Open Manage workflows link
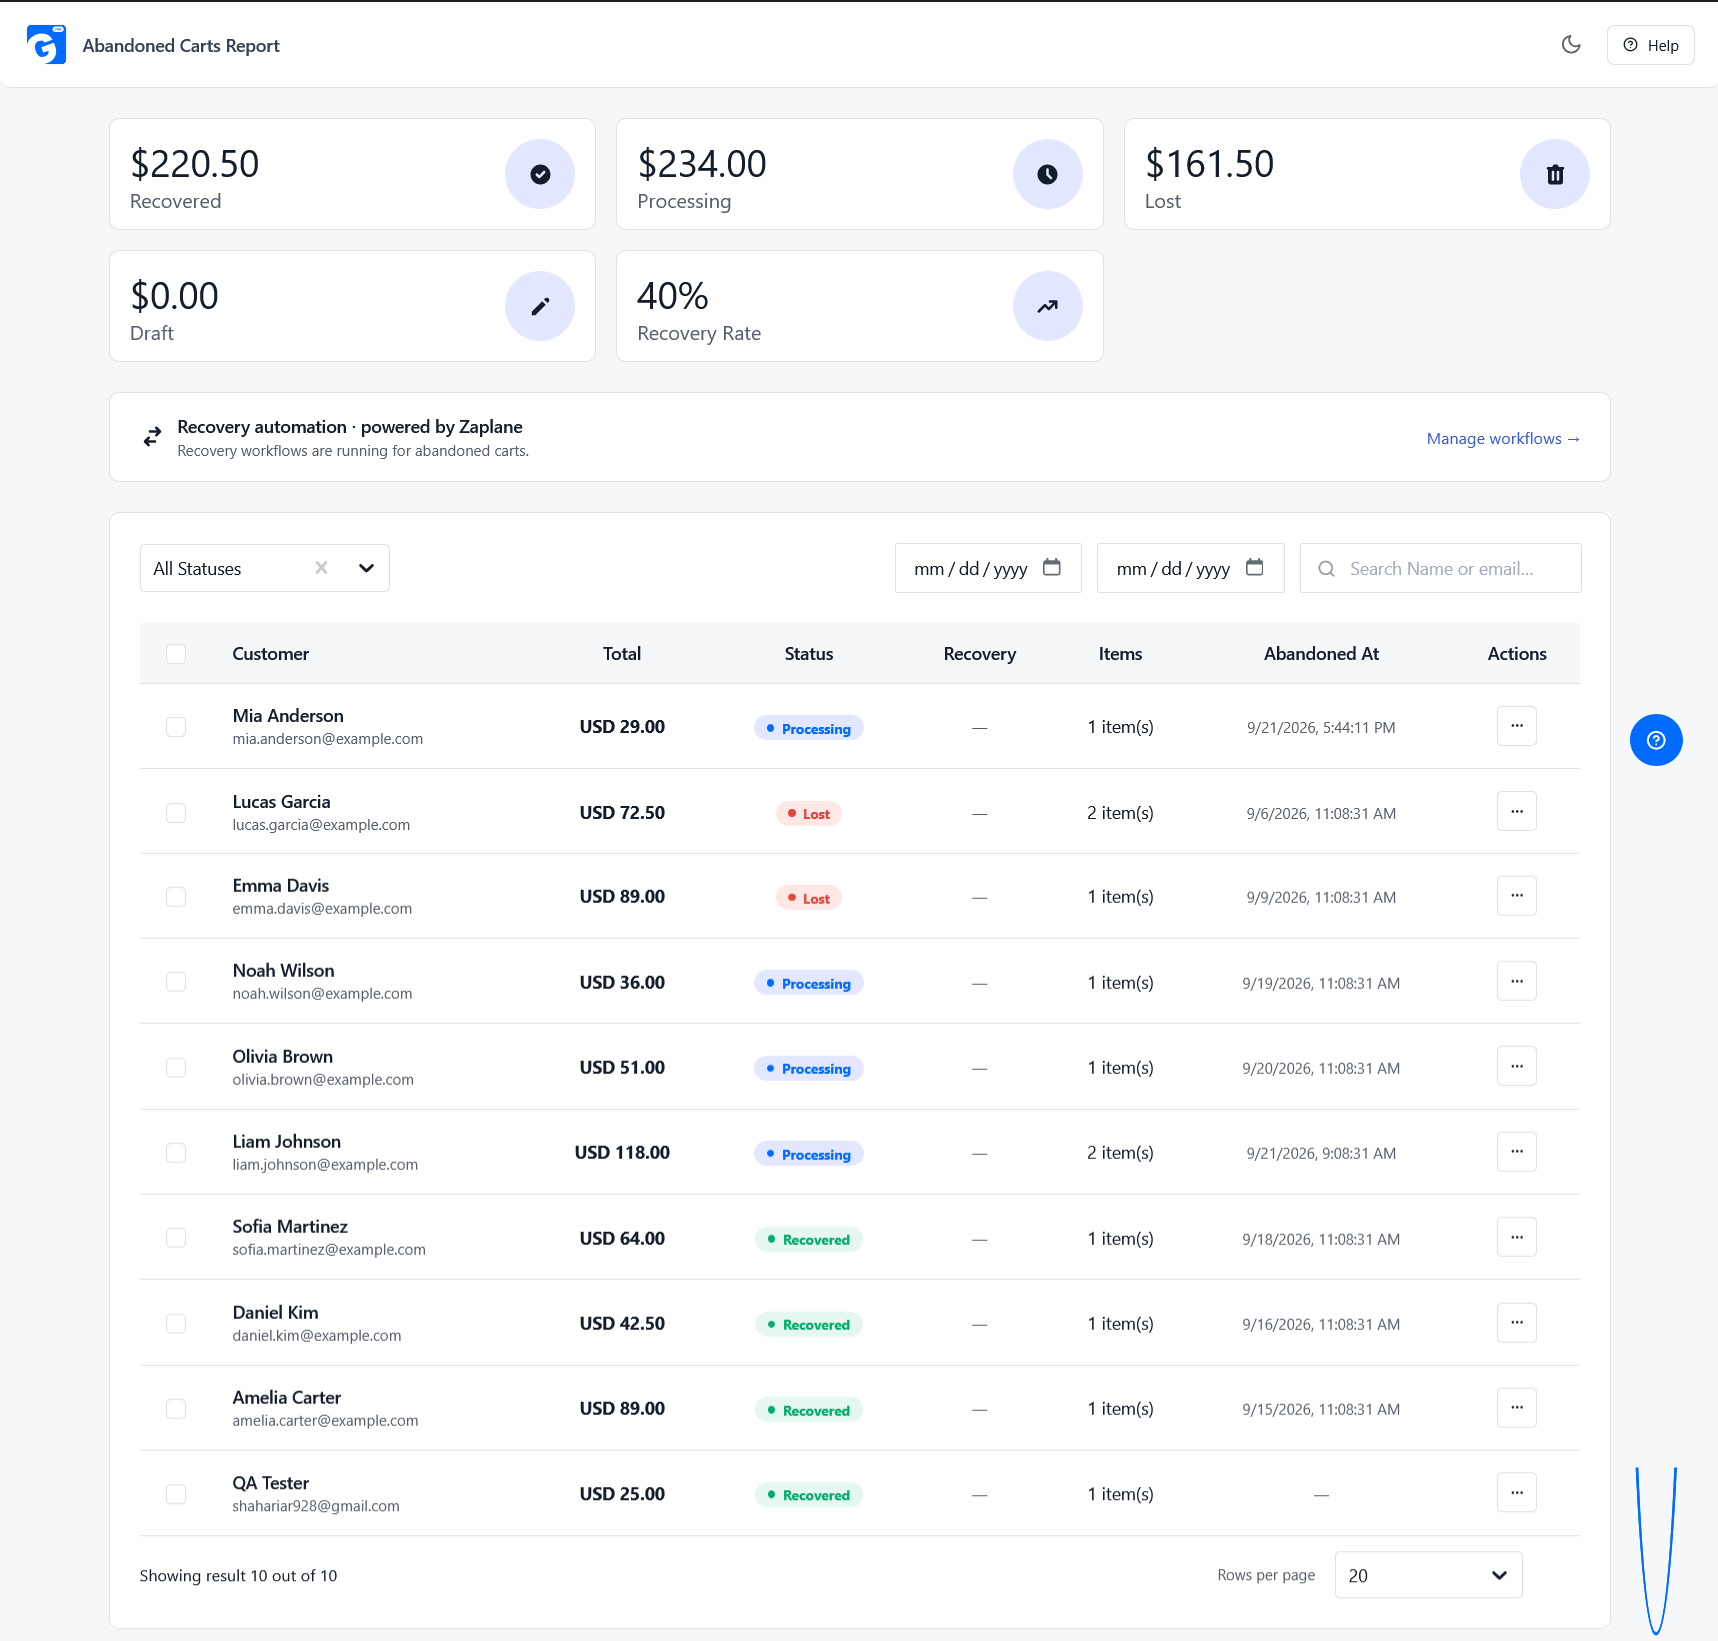Screen dimensions: 1718x1641 [1503, 438]
